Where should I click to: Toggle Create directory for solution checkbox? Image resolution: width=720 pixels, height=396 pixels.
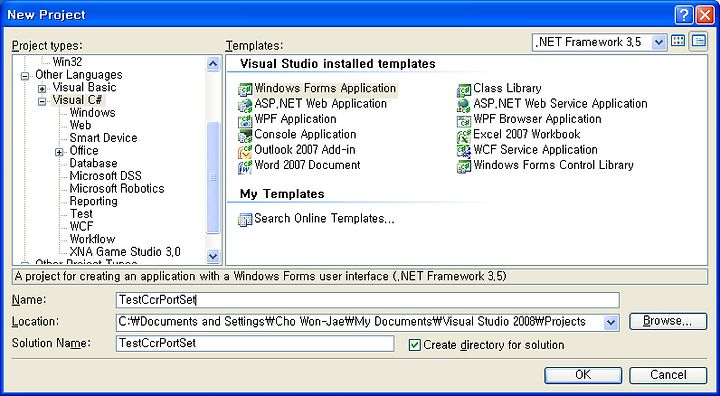(414, 345)
